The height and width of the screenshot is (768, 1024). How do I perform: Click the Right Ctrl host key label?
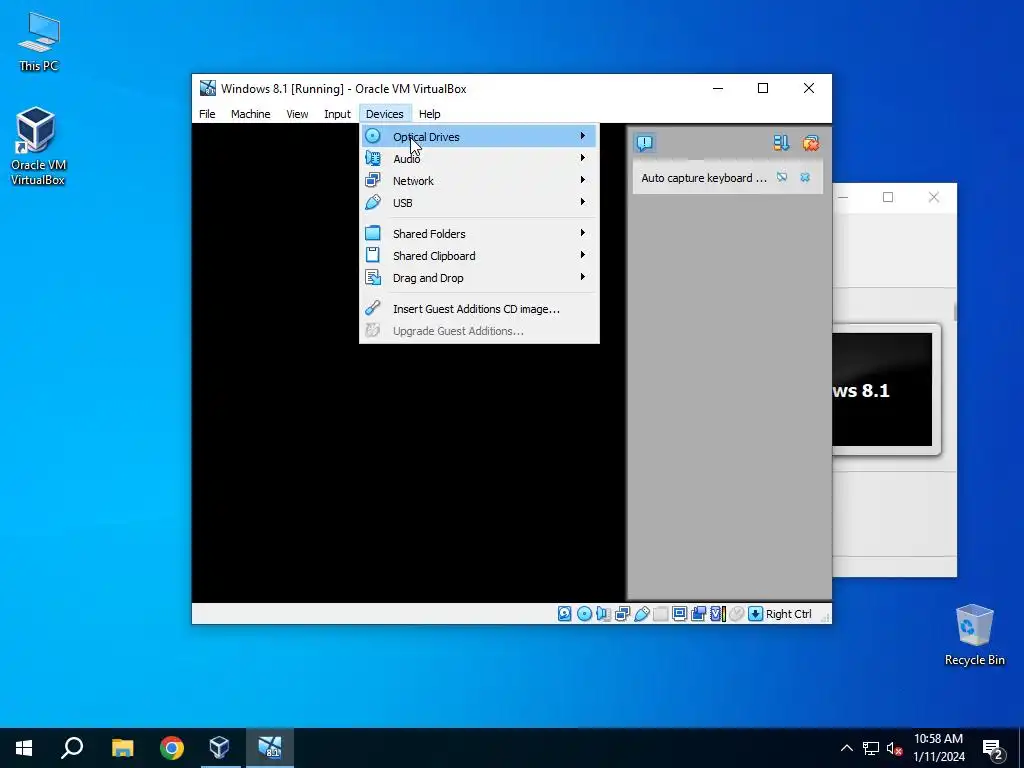pyautogui.click(x=789, y=614)
